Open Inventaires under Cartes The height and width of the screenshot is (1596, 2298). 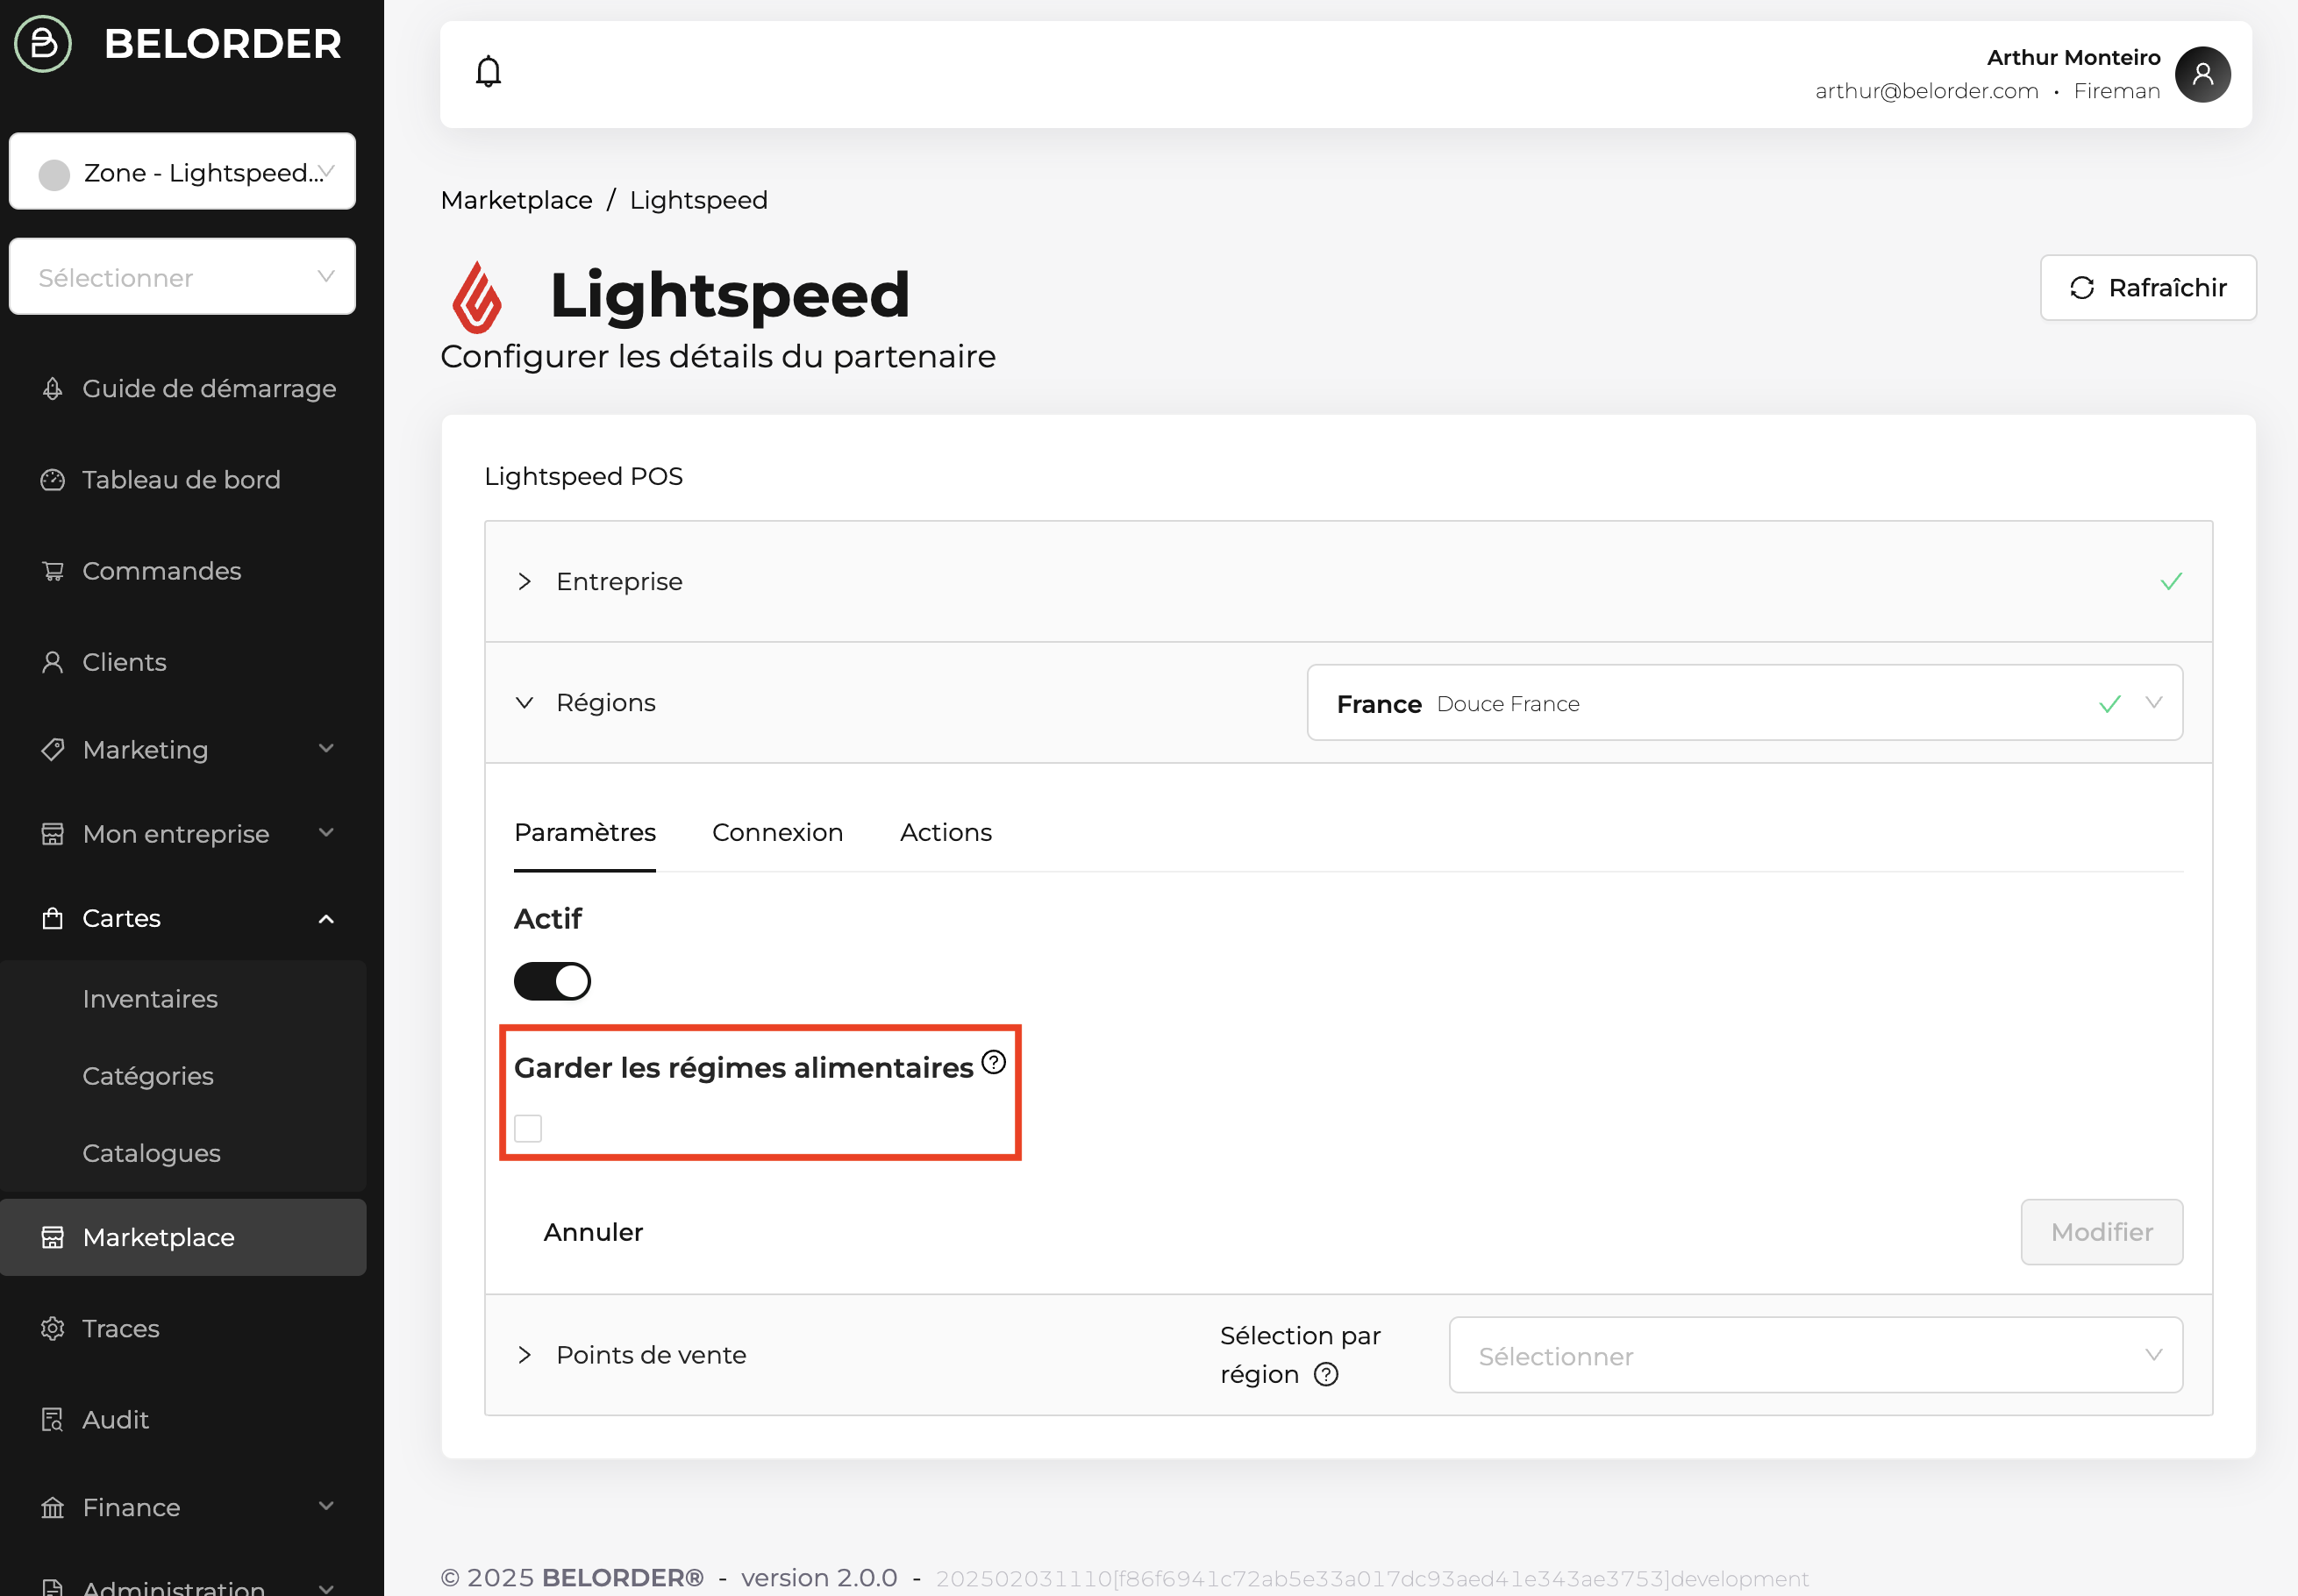[184, 998]
